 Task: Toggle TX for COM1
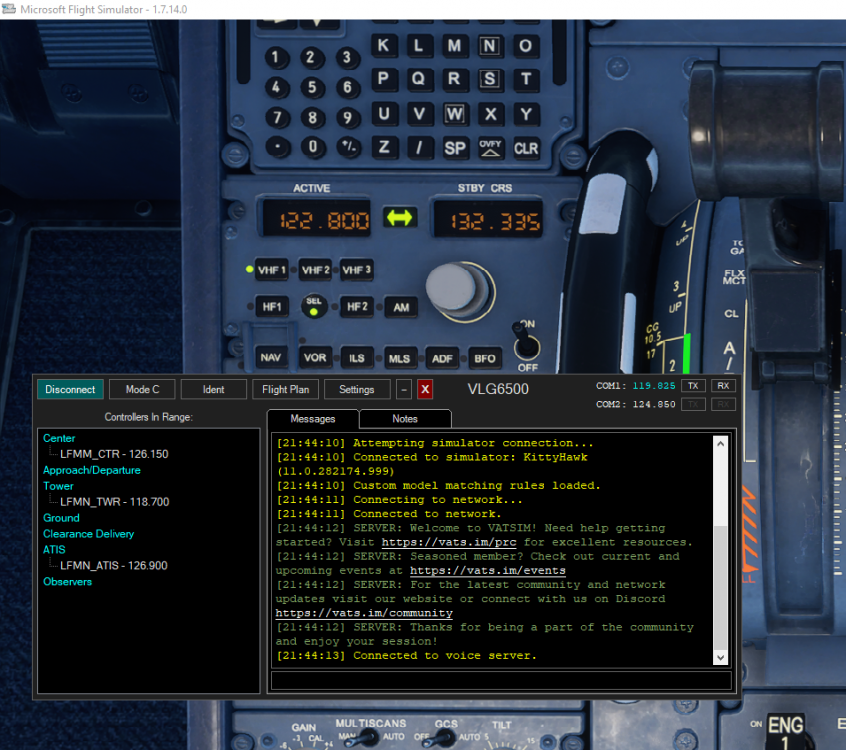click(x=693, y=385)
